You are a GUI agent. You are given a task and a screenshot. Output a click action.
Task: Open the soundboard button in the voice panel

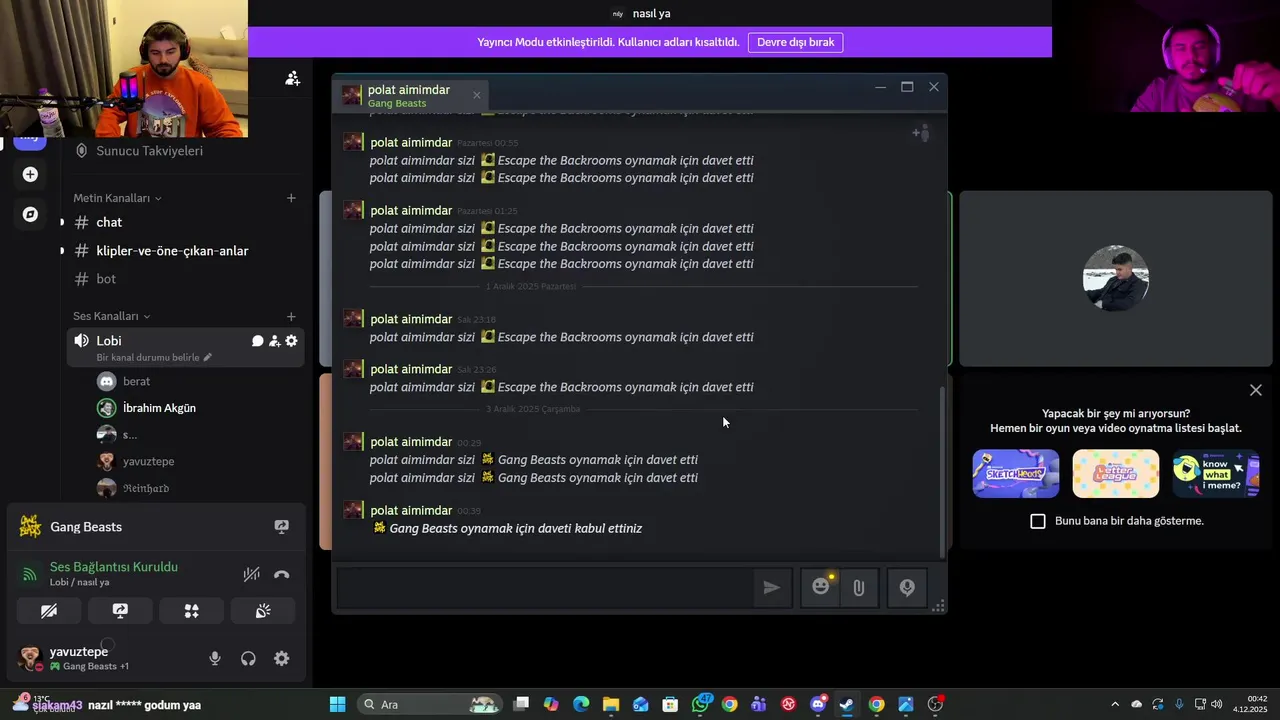(x=263, y=611)
